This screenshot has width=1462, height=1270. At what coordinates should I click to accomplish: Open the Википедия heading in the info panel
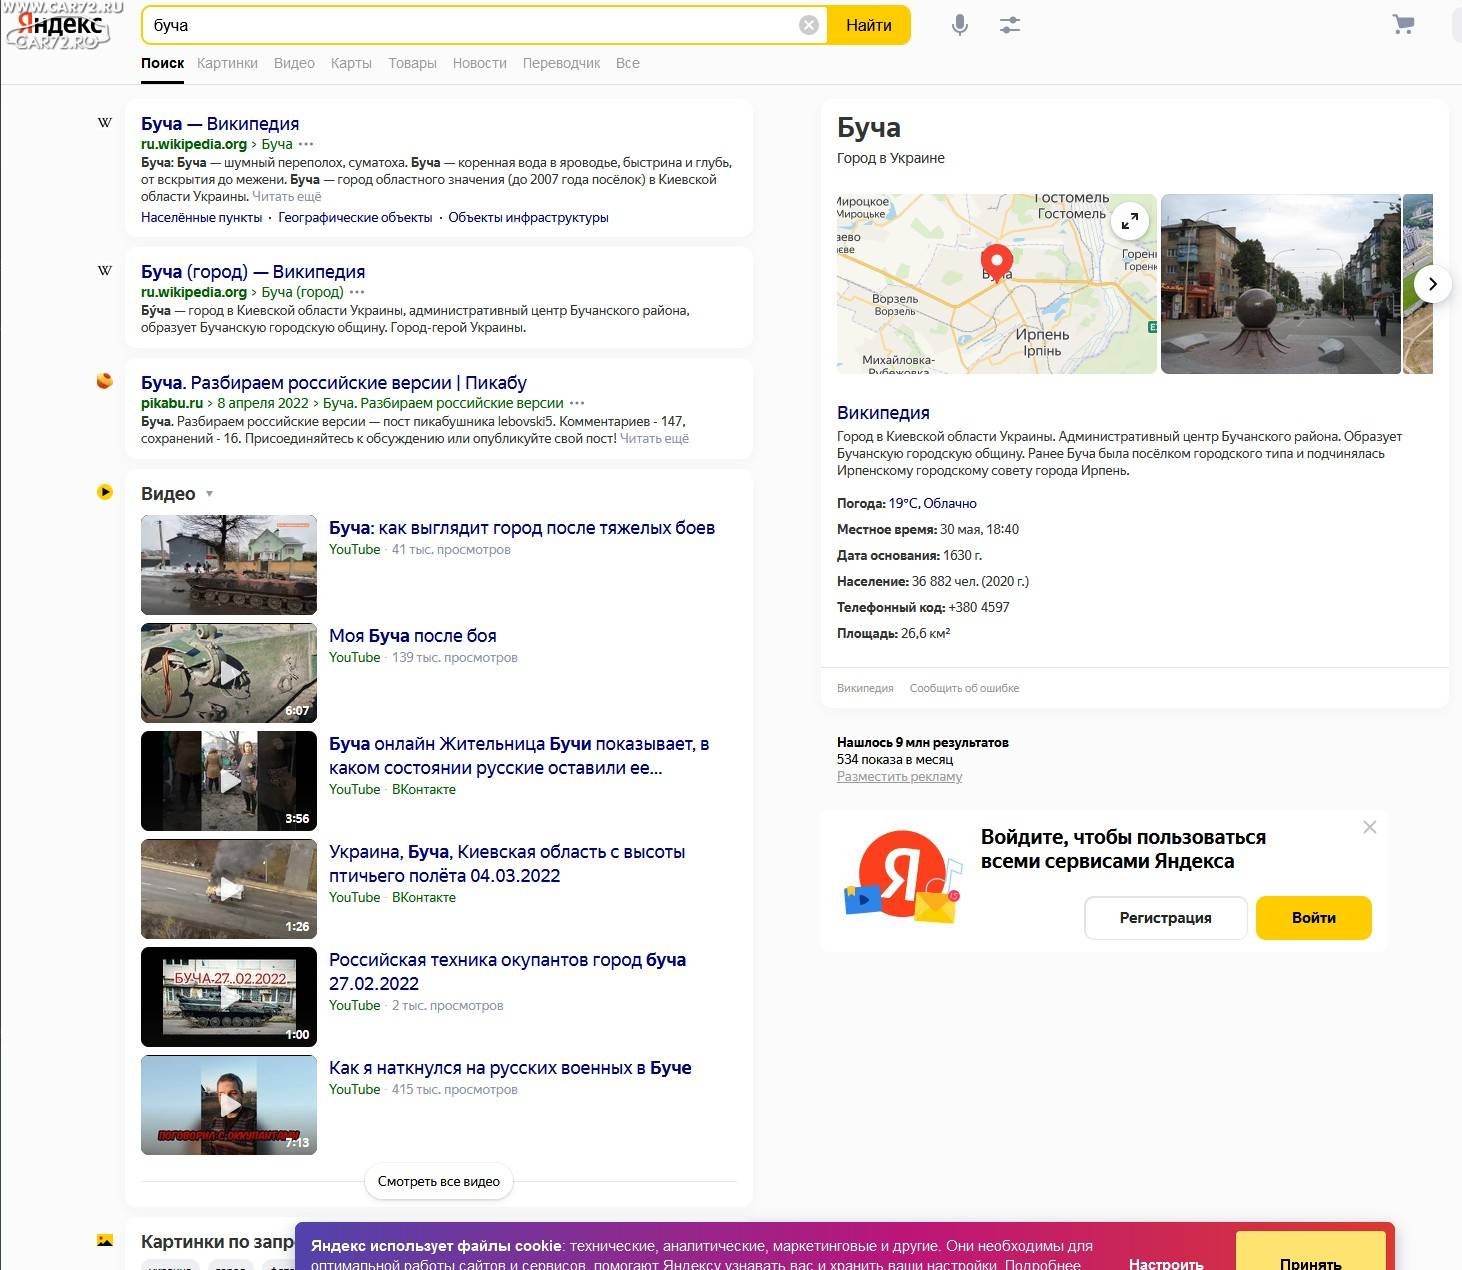[x=883, y=412]
